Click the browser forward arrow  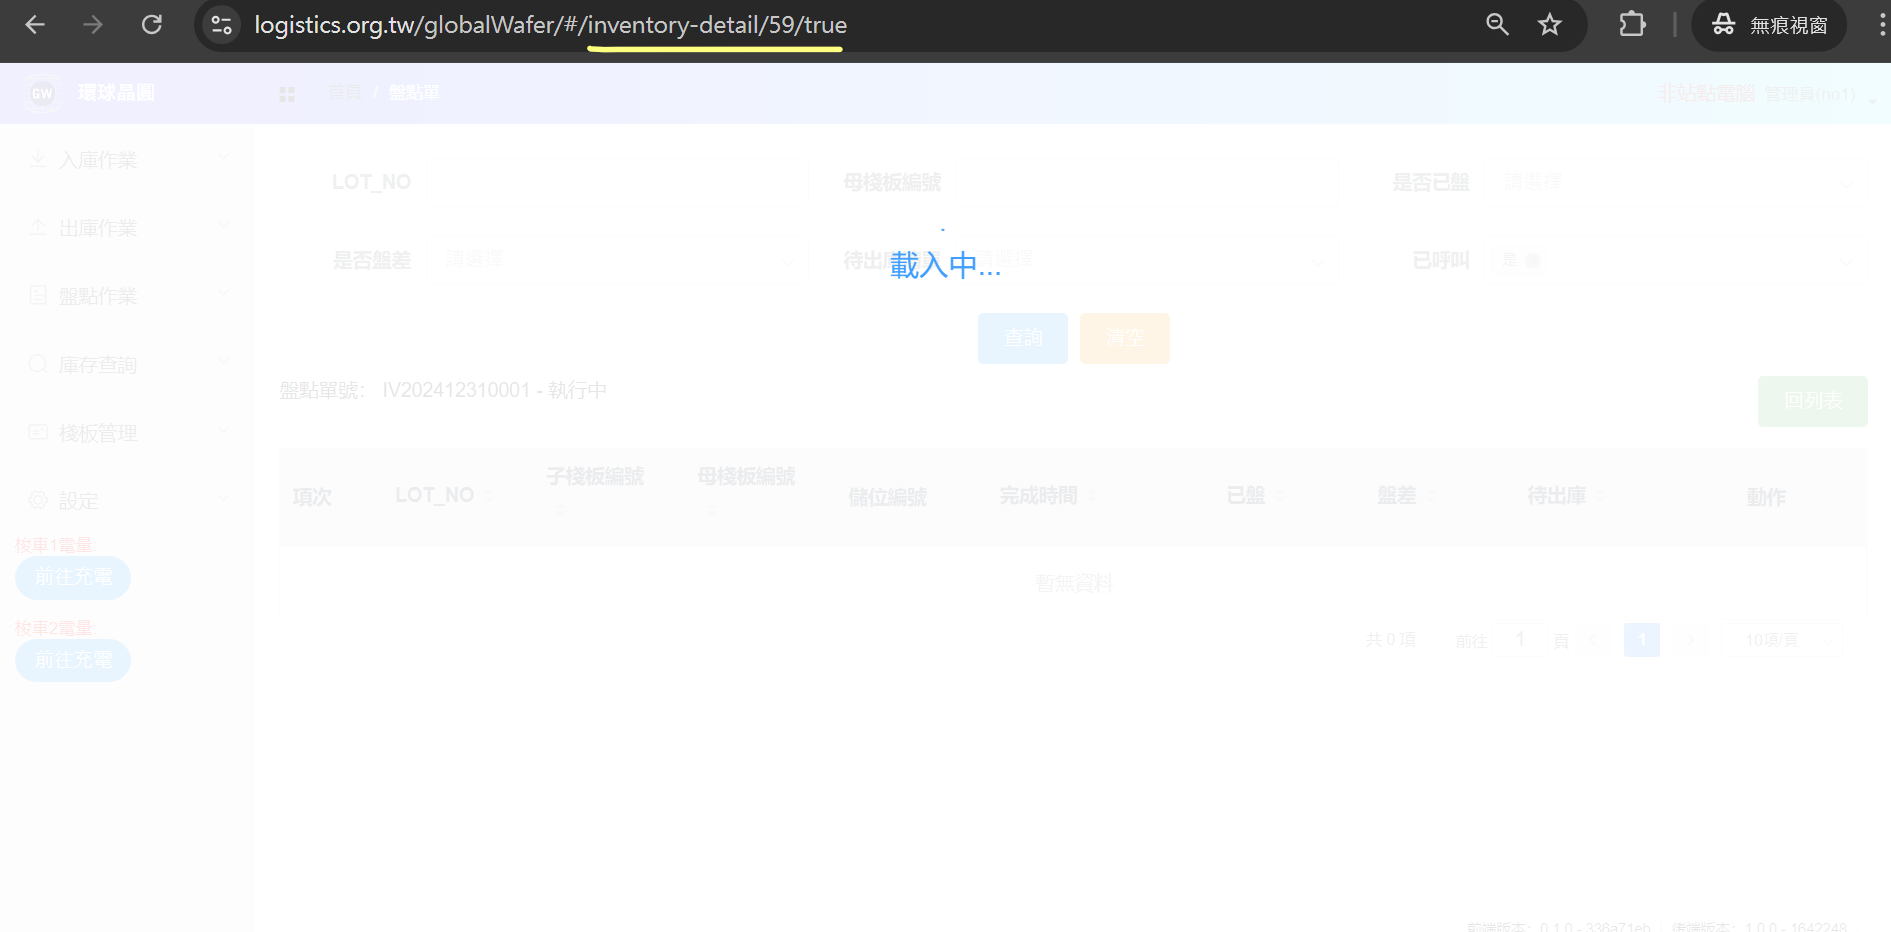click(93, 24)
